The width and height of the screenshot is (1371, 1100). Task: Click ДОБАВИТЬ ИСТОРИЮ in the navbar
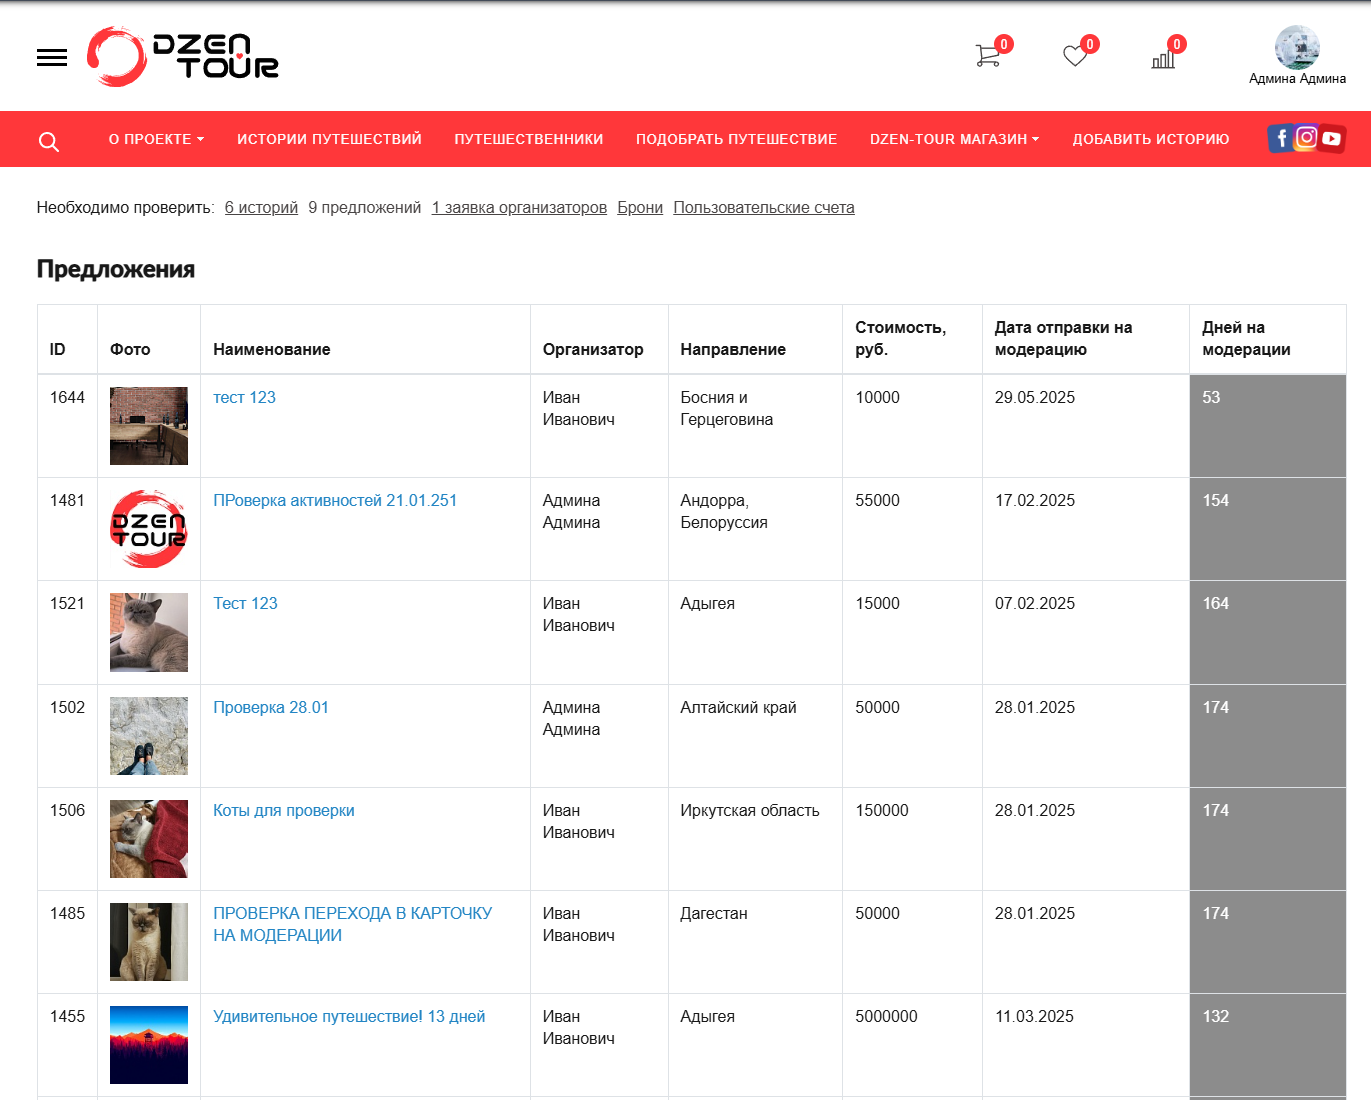pyautogui.click(x=1151, y=139)
